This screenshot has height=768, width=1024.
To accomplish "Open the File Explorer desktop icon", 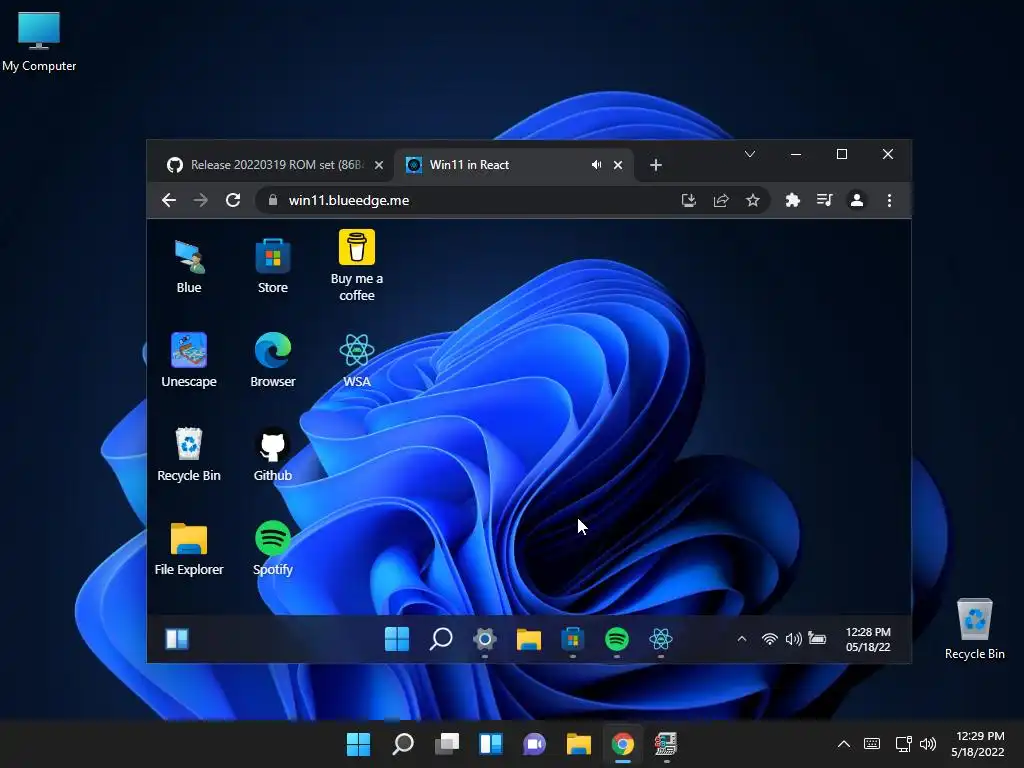I will (189, 548).
